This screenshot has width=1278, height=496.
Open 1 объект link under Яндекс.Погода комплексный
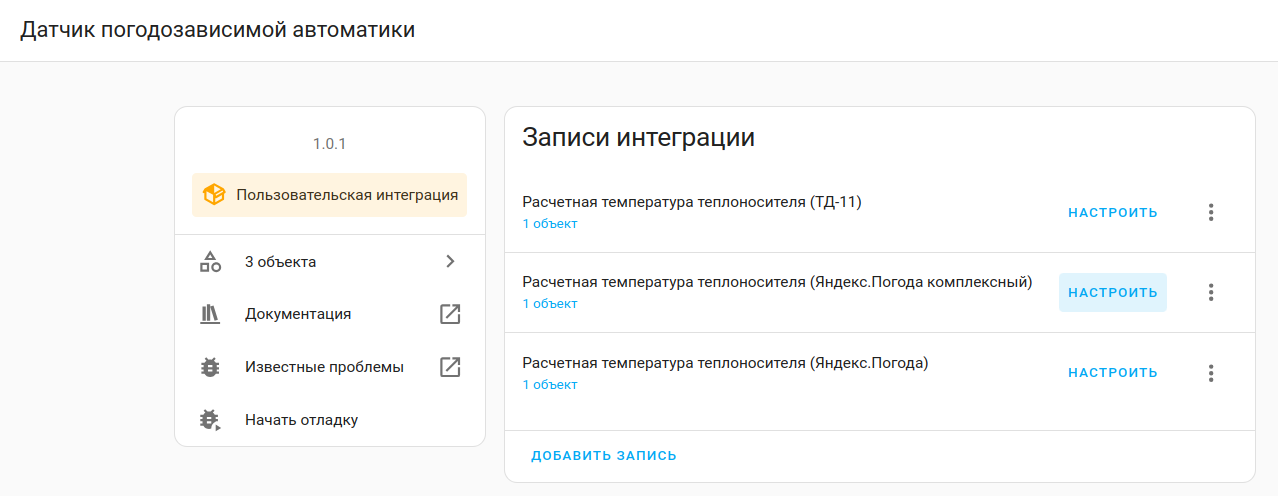coord(550,304)
